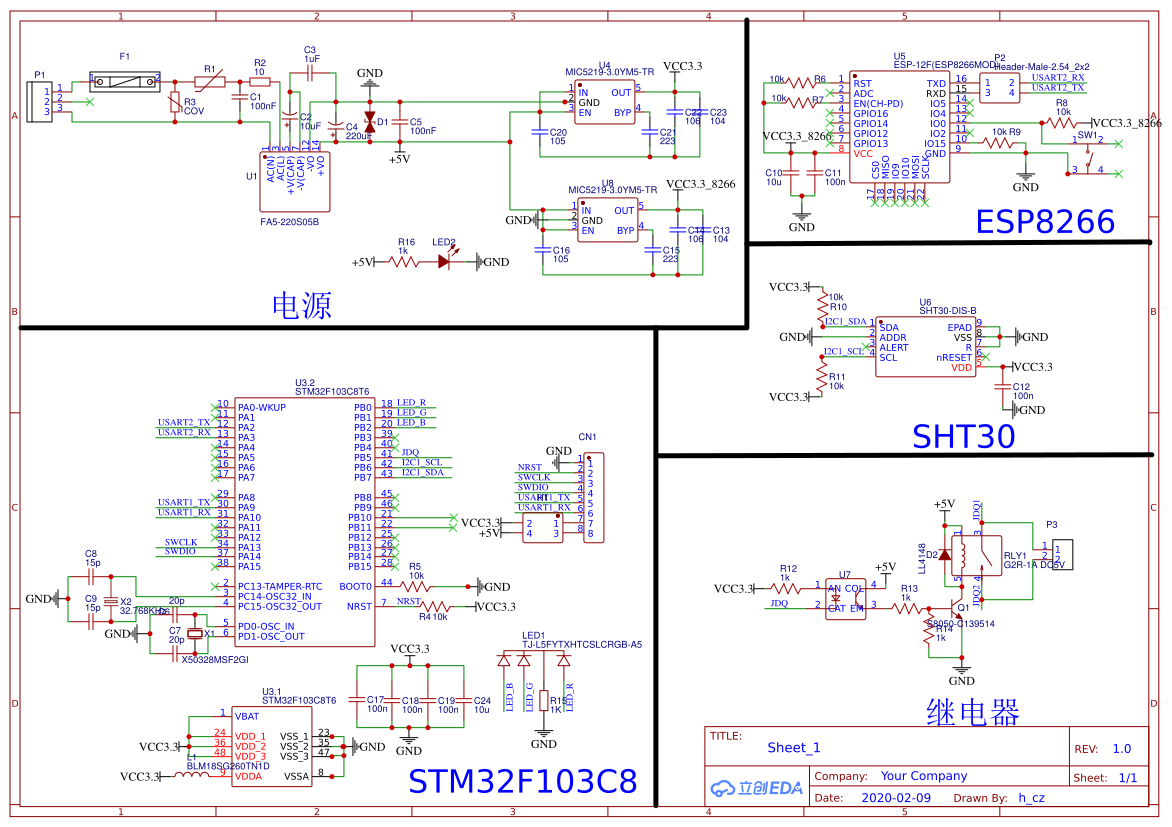Select the R14 1k resistor

pyautogui.click(x=928, y=633)
